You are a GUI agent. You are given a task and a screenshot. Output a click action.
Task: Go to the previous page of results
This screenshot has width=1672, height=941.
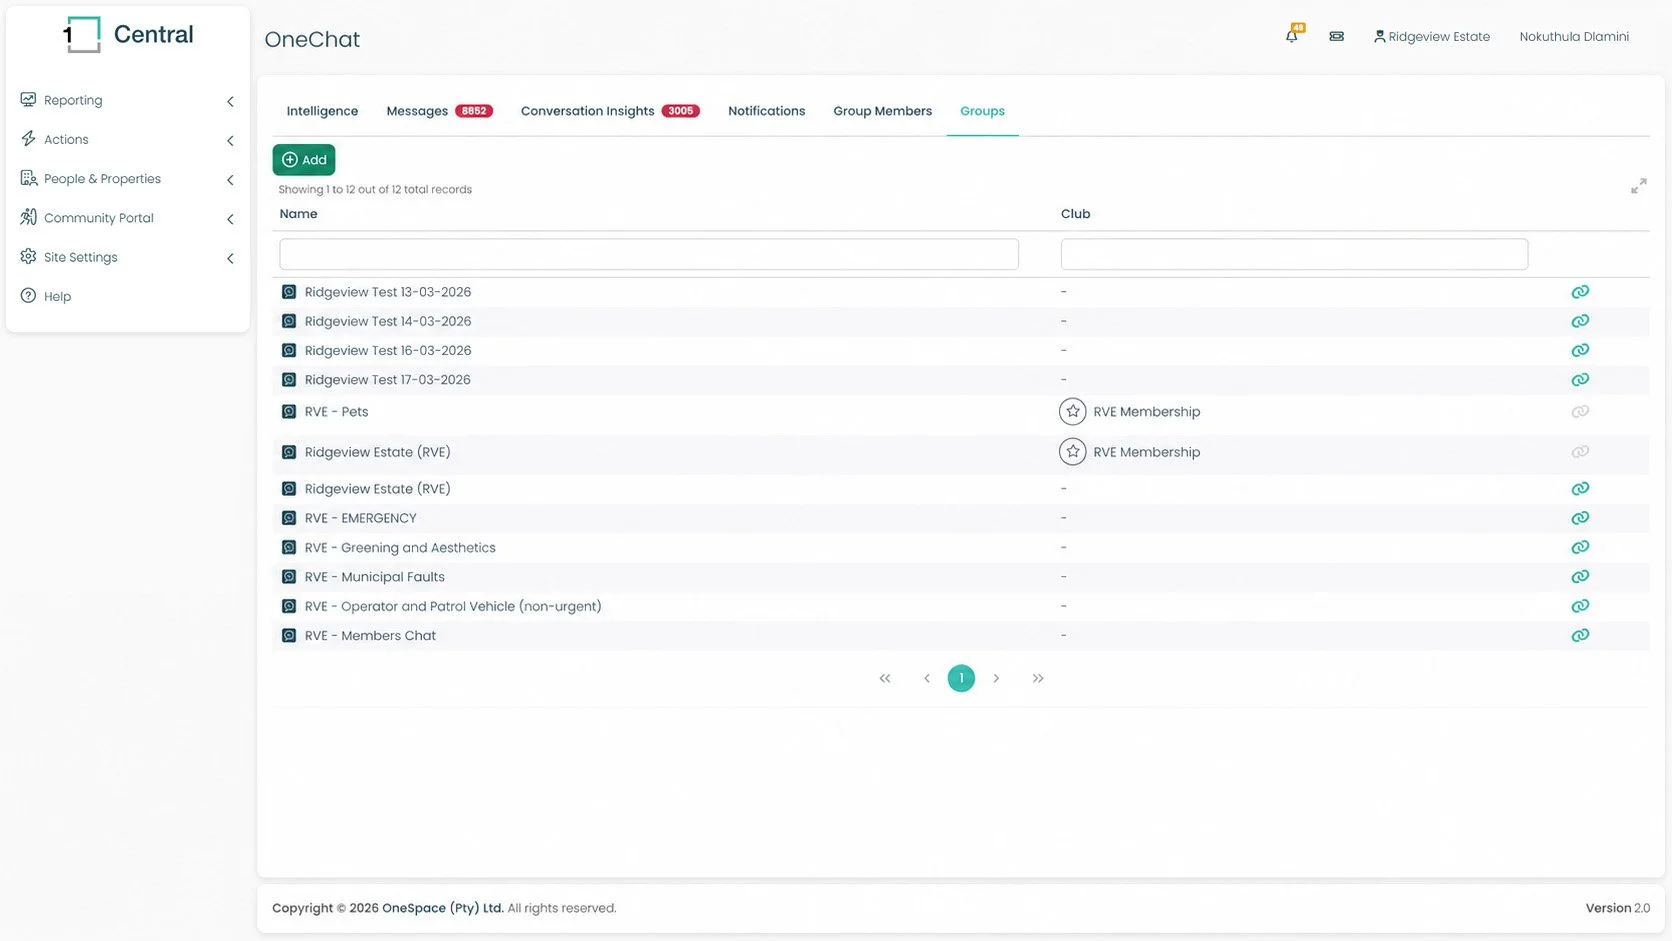(927, 678)
